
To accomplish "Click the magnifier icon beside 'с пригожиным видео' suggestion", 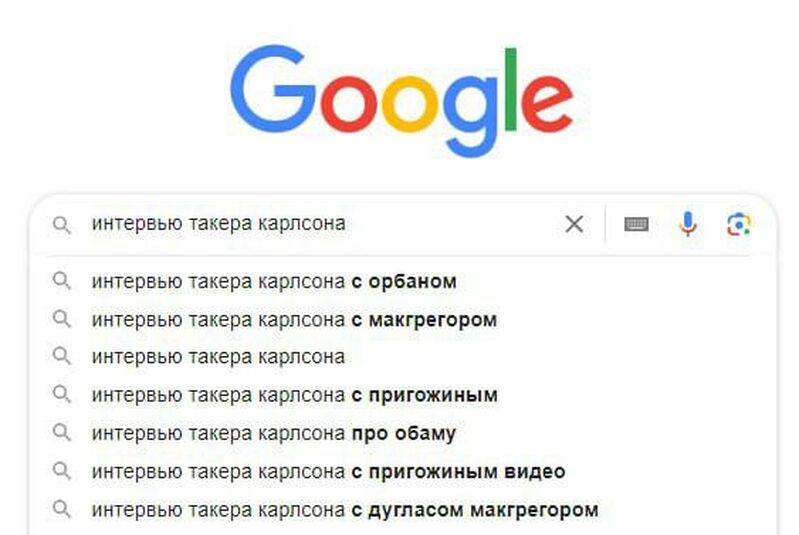I will (x=62, y=472).
